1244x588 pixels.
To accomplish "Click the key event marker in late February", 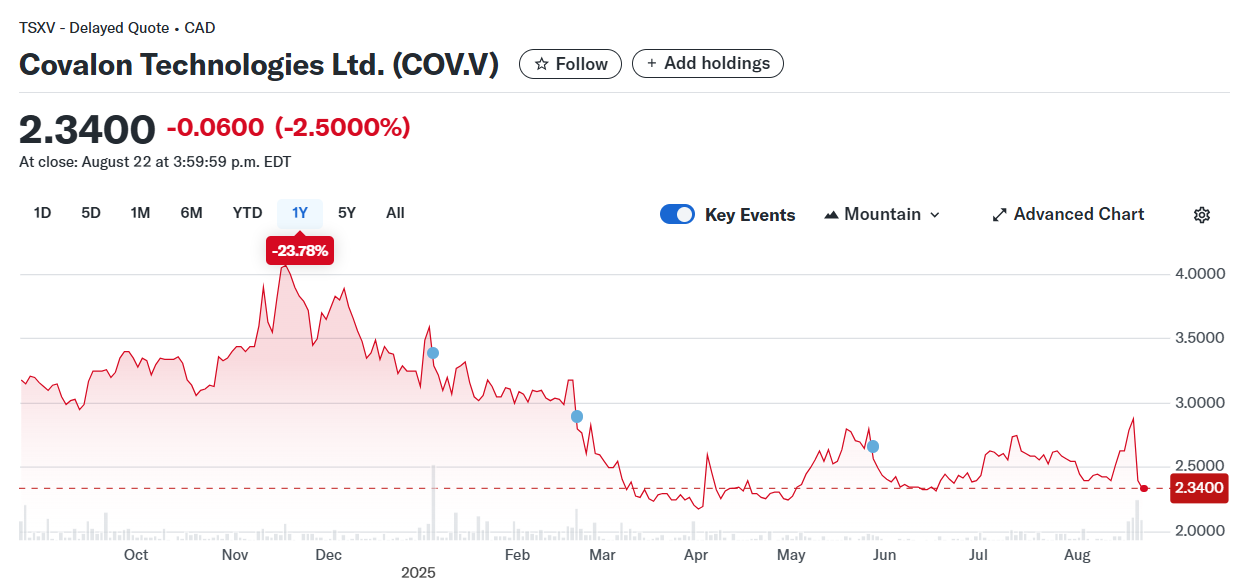I will (576, 416).
